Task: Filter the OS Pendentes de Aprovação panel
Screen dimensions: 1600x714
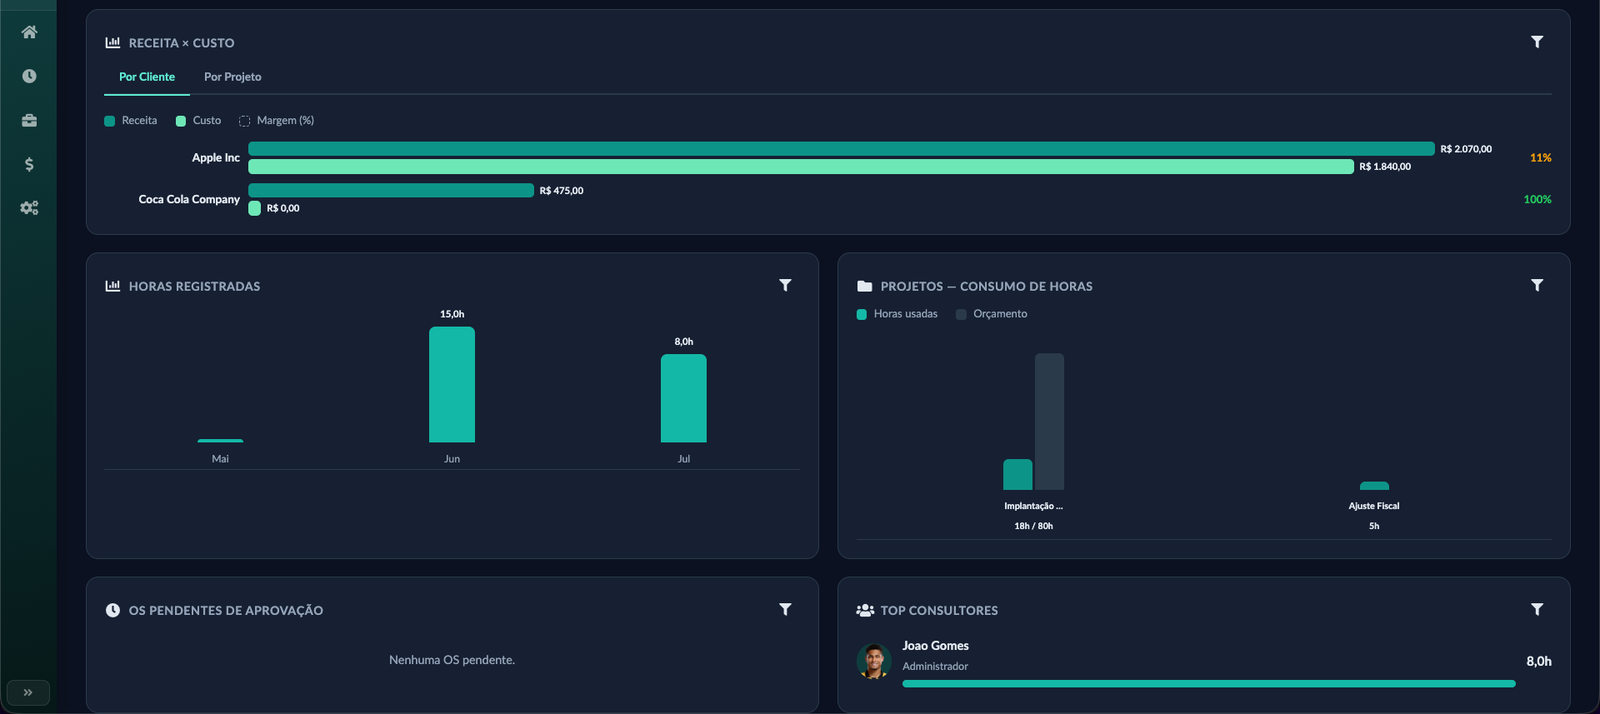Action: pos(785,610)
